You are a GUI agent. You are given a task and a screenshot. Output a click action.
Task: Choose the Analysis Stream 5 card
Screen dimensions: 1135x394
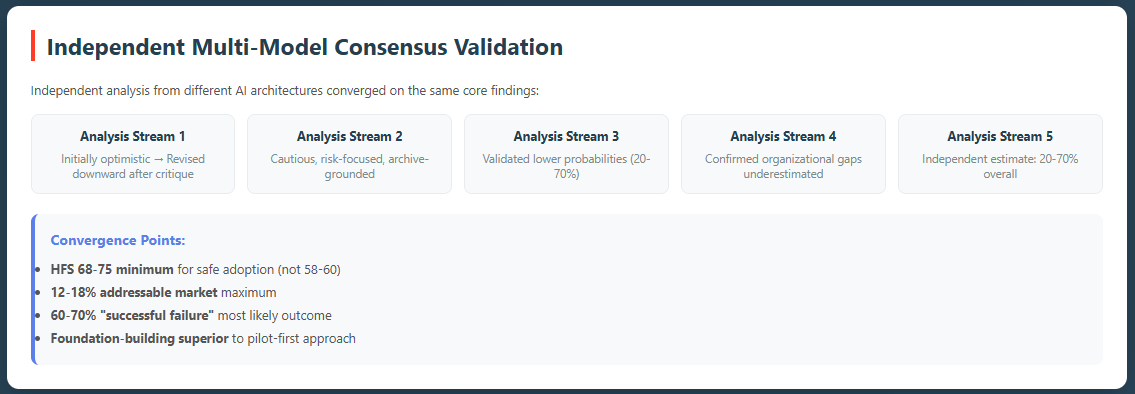[1000, 154]
